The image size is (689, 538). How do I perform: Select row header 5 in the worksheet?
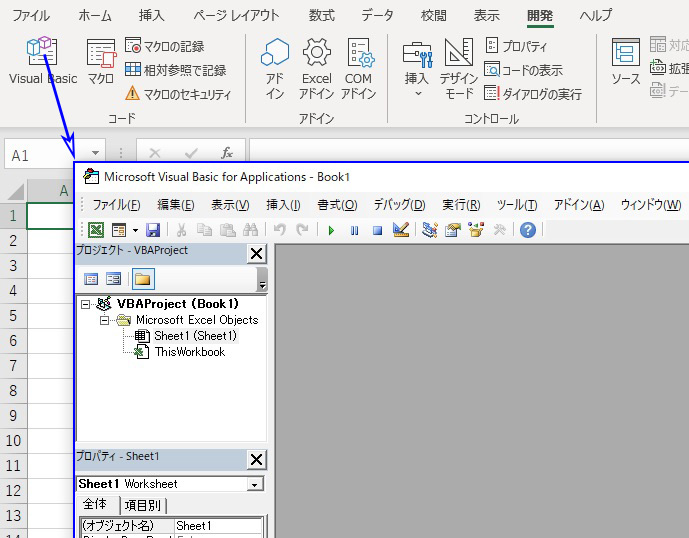[13, 316]
